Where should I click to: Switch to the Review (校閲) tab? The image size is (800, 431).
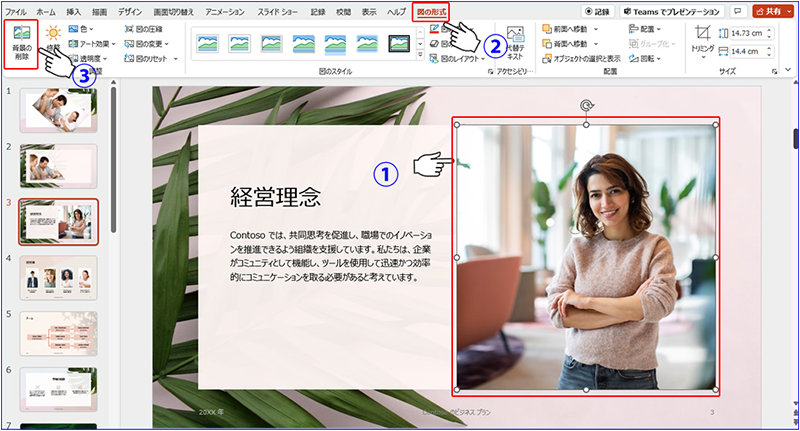click(343, 11)
